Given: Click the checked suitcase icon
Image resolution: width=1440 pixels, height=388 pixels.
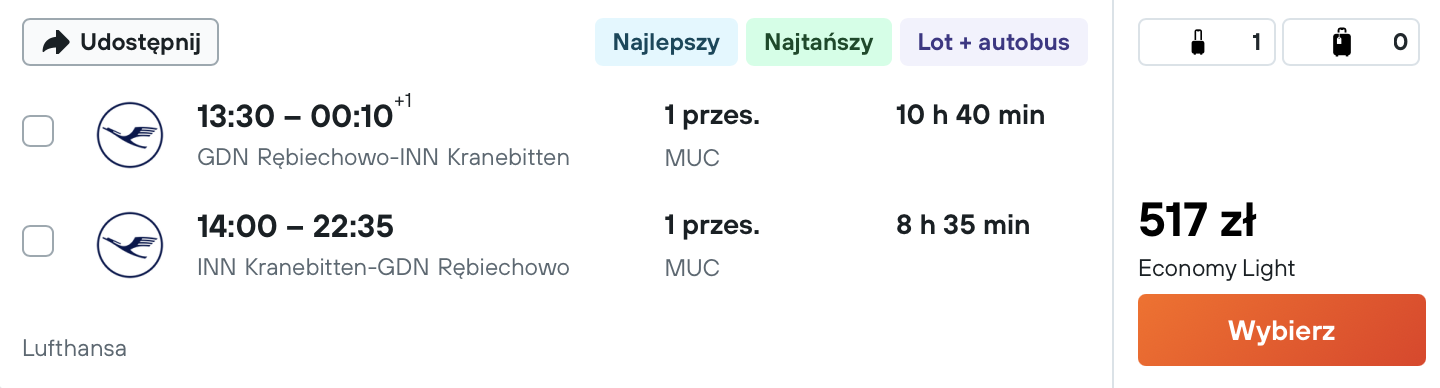Looking at the screenshot, I should (1341, 43).
